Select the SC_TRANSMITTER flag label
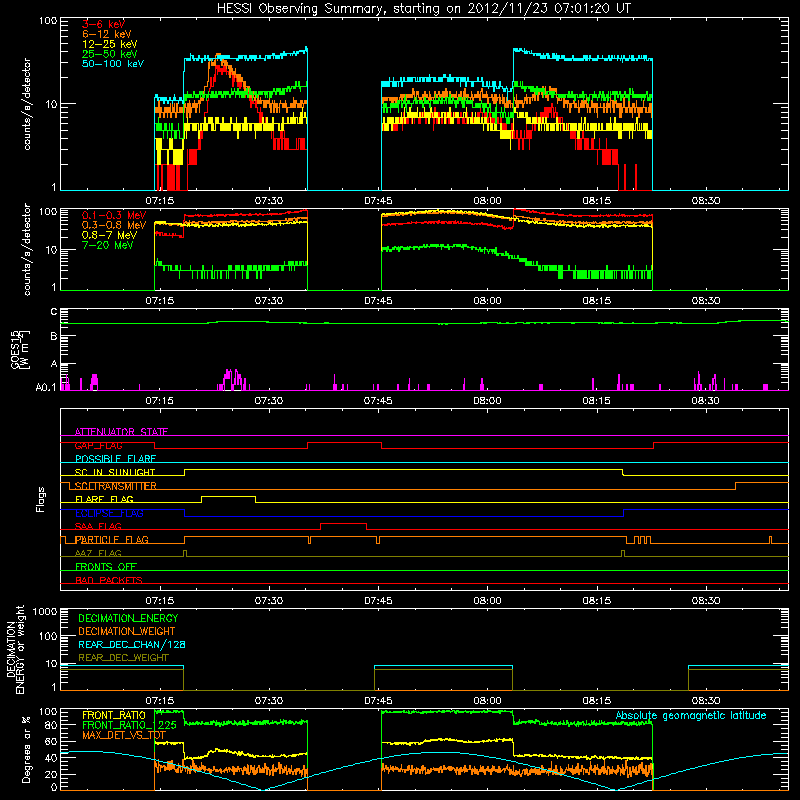The image size is (800, 800). click(115, 486)
